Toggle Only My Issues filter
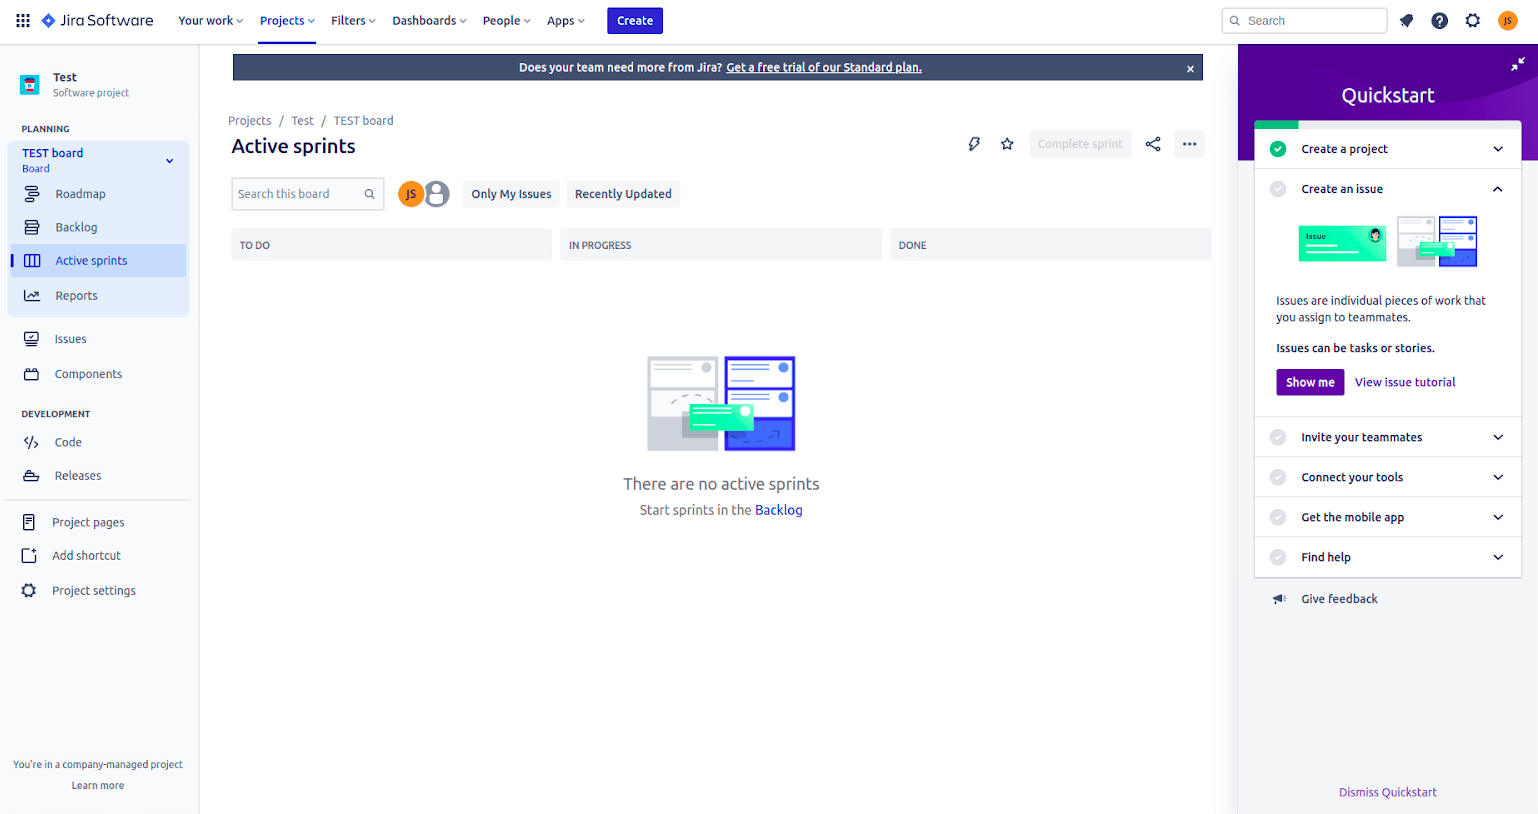 [511, 194]
